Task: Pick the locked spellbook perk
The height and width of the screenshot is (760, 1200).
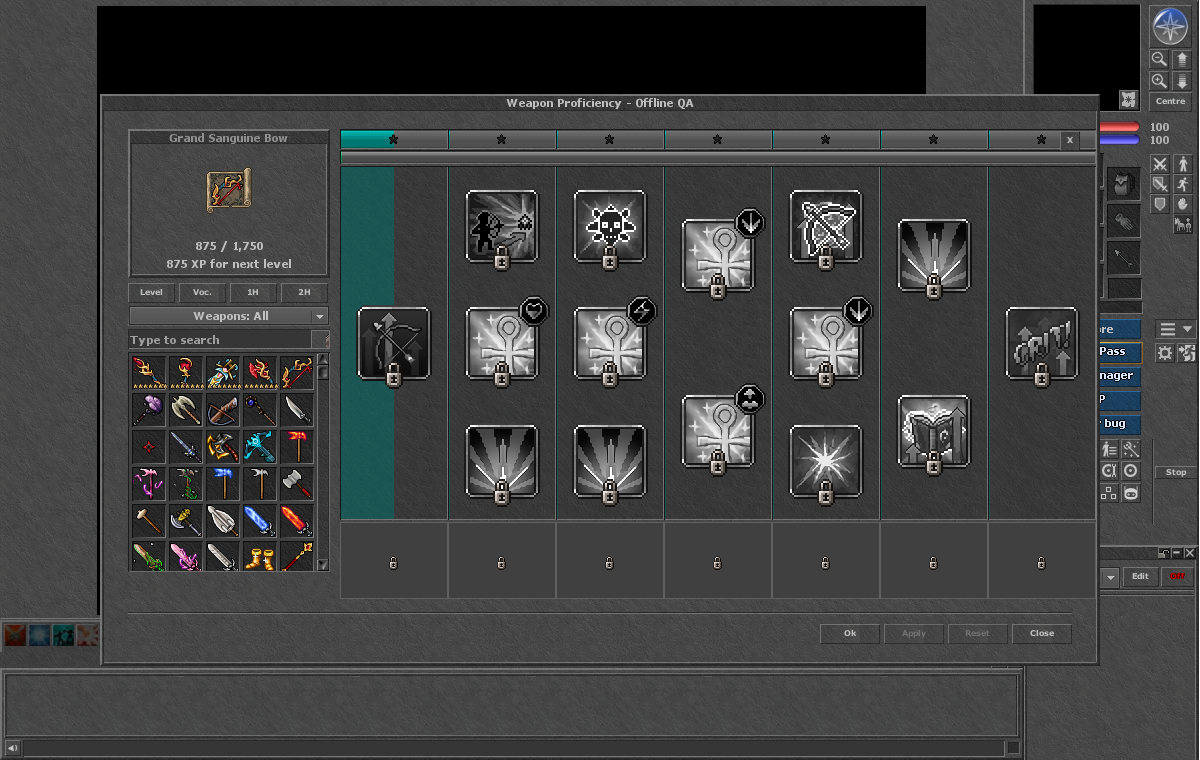Action: 934,431
